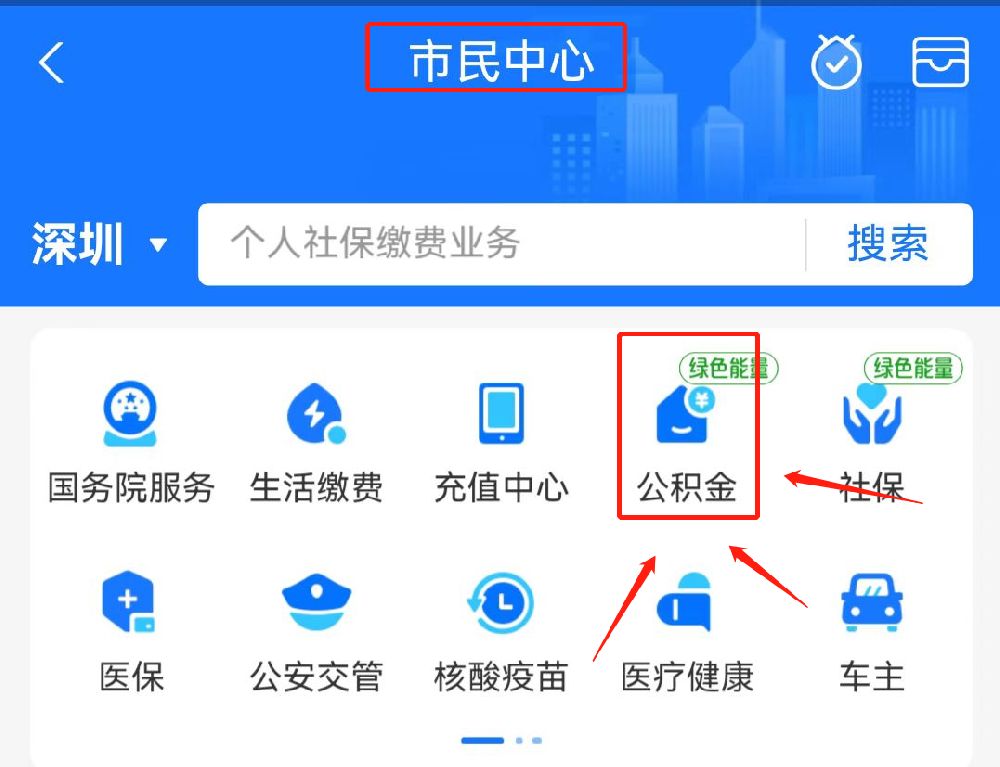Click the 搜索 search button
This screenshot has height=767, width=1000.
click(x=888, y=244)
